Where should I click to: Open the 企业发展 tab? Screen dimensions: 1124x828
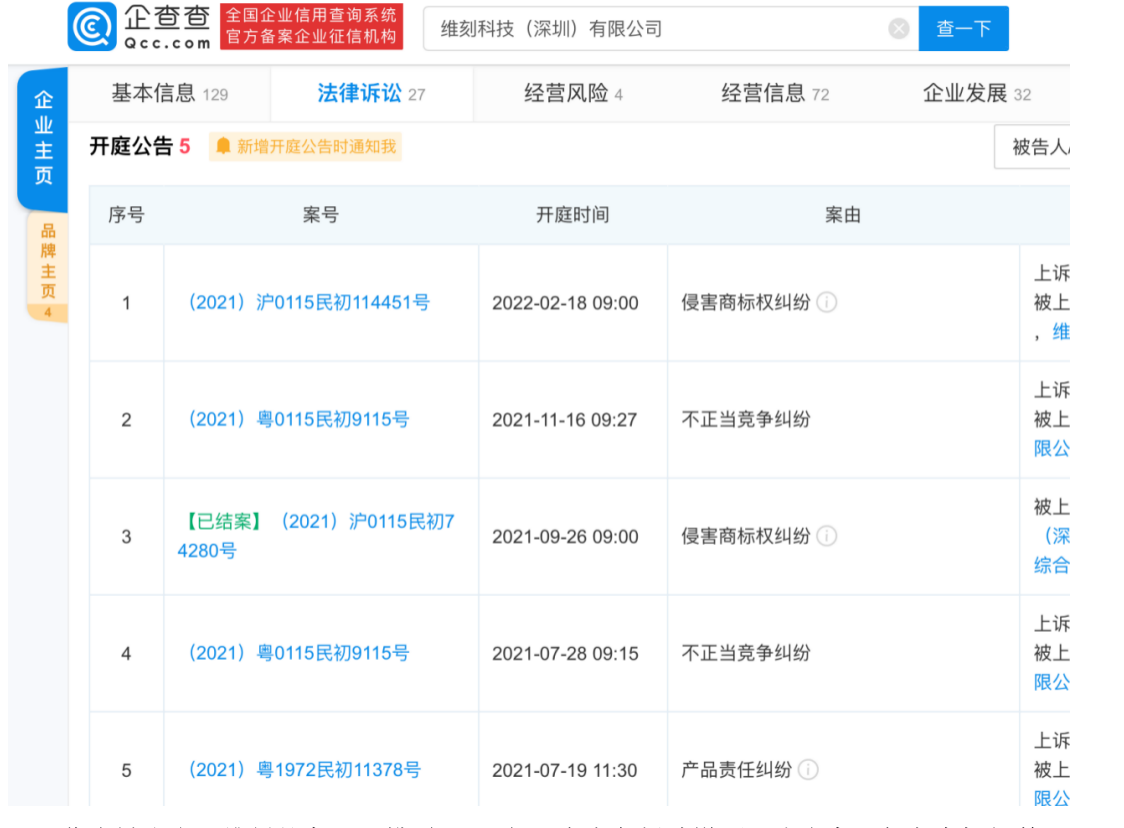click(976, 94)
